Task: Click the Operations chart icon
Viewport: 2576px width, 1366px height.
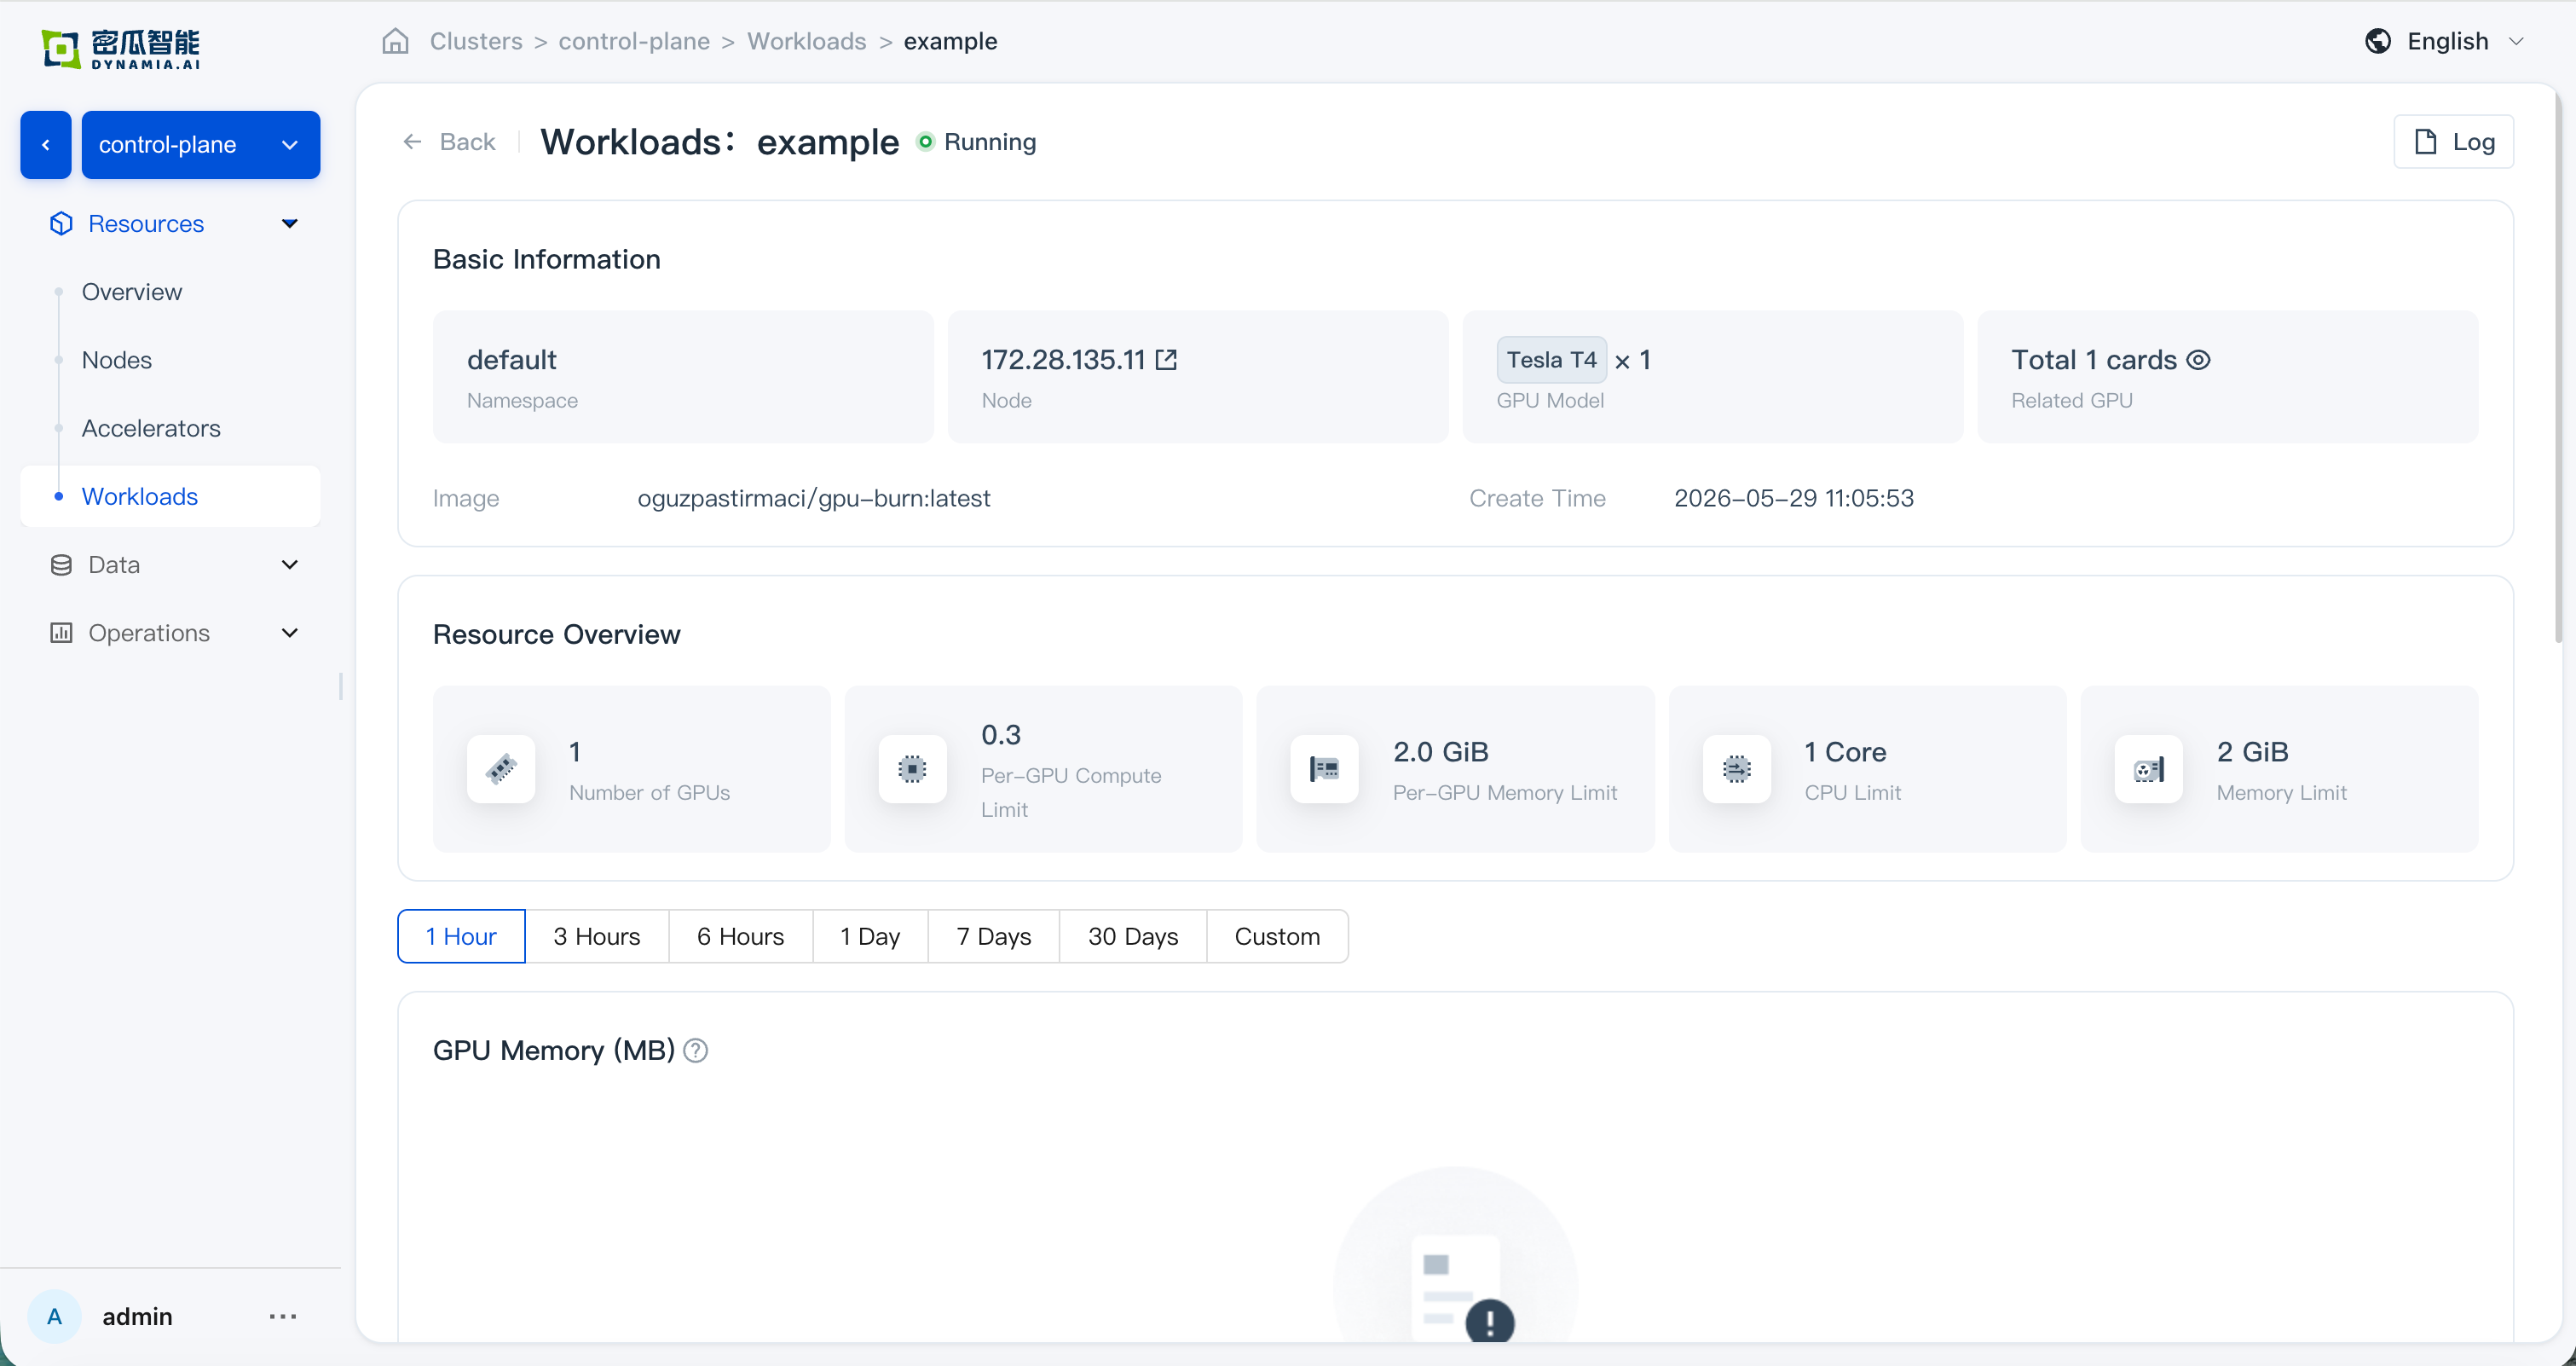Action: pyautogui.click(x=61, y=633)
